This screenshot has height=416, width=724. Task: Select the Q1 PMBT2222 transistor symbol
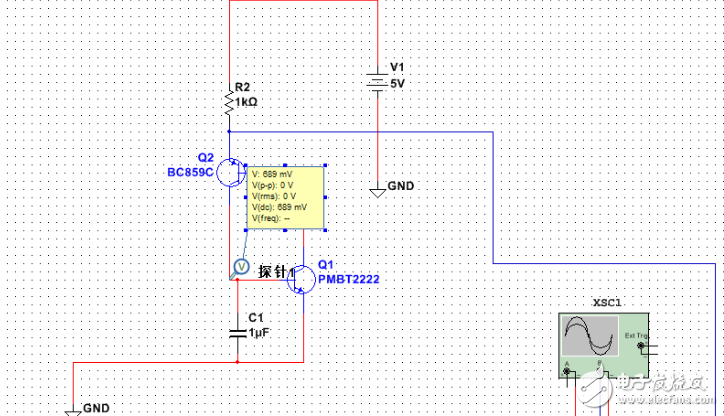coord(301,279)
